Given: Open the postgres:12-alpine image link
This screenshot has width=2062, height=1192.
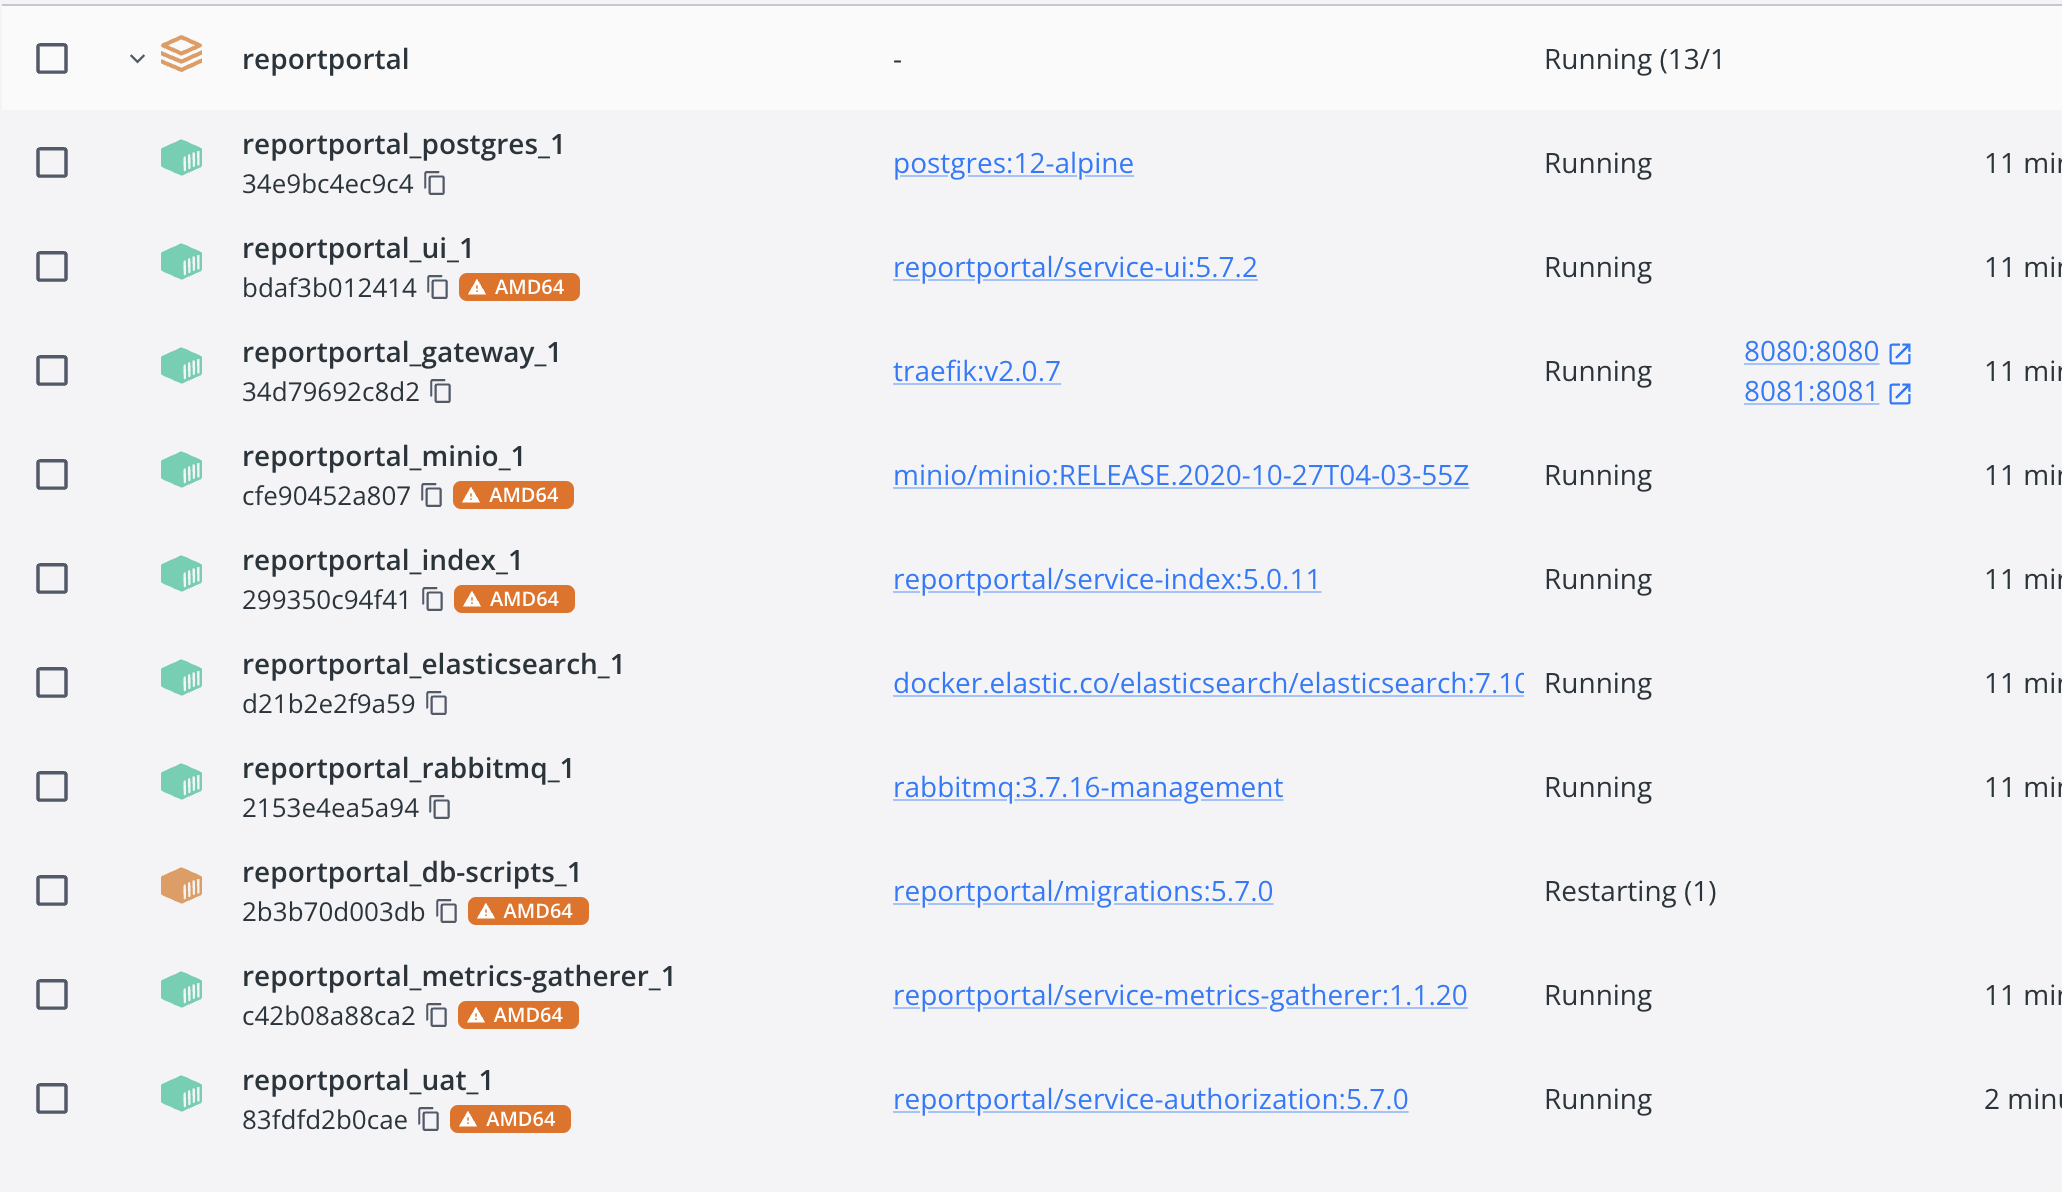Looking at the screenshot, I should point(1013,162).
